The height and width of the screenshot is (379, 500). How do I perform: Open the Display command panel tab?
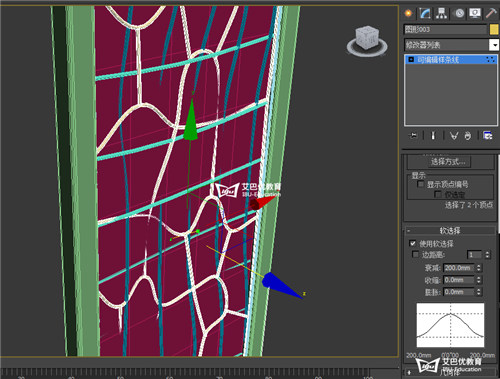[x=475, y=13]
